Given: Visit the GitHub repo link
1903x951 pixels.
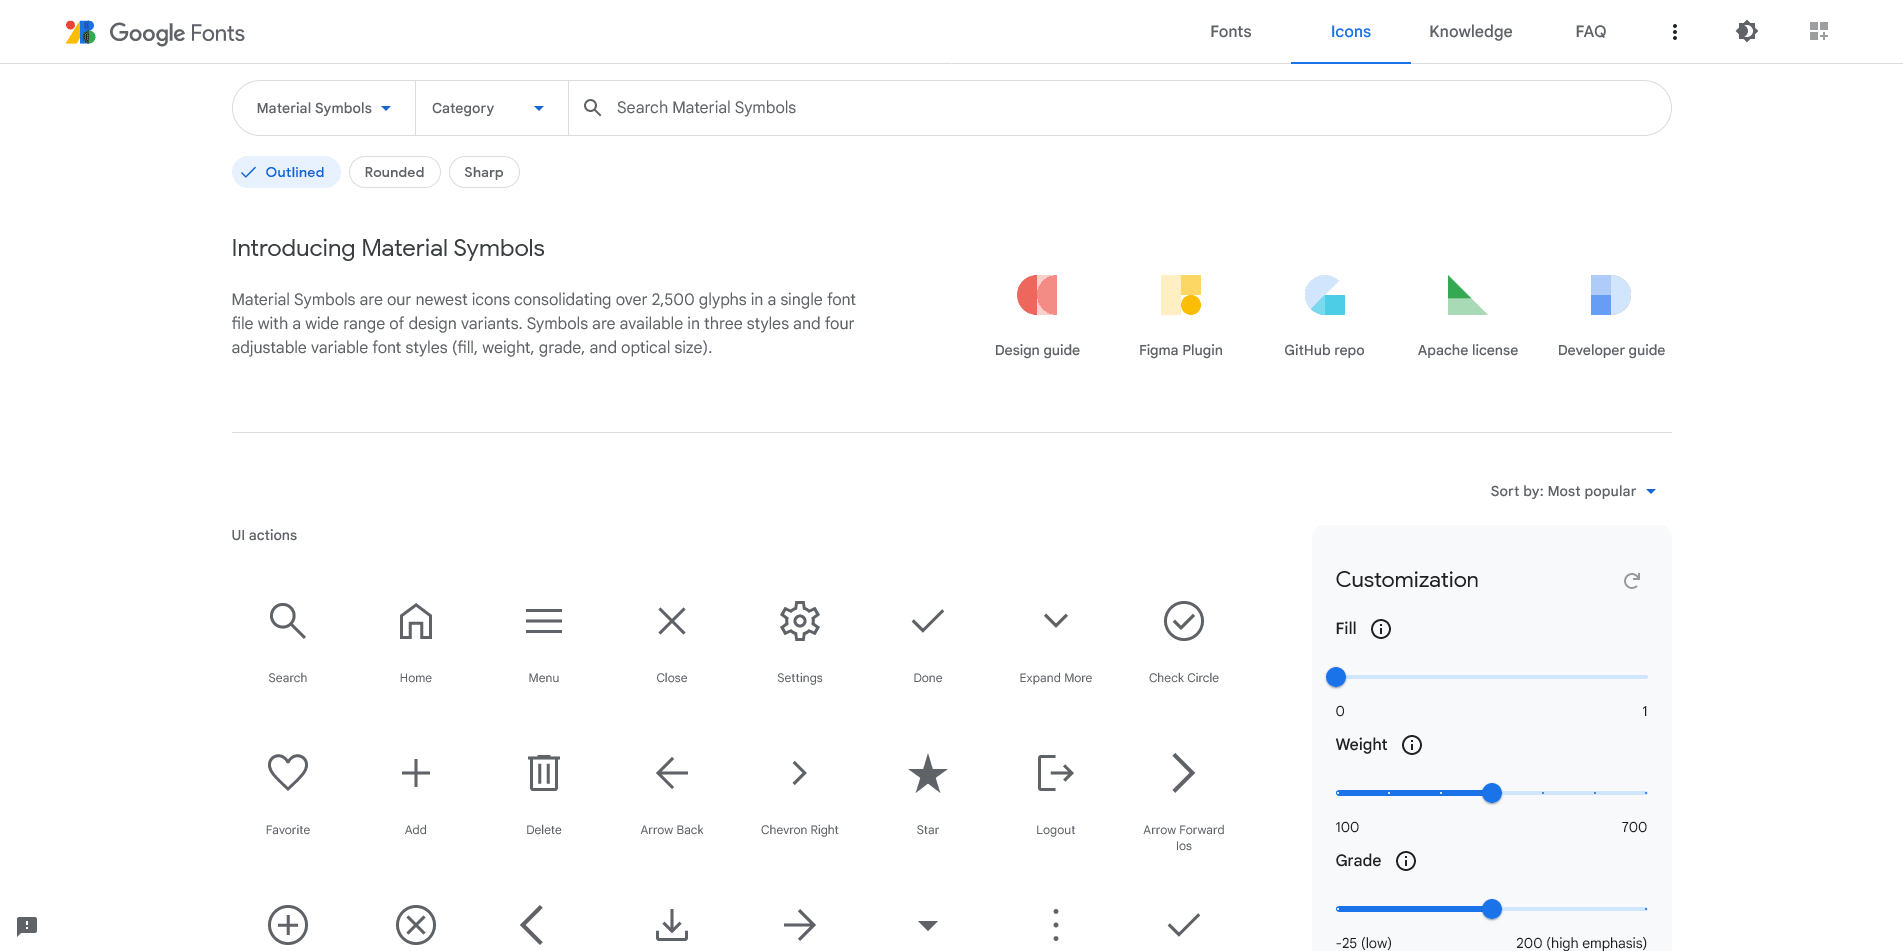Looking at the screenshot, I should [1323, 315].
